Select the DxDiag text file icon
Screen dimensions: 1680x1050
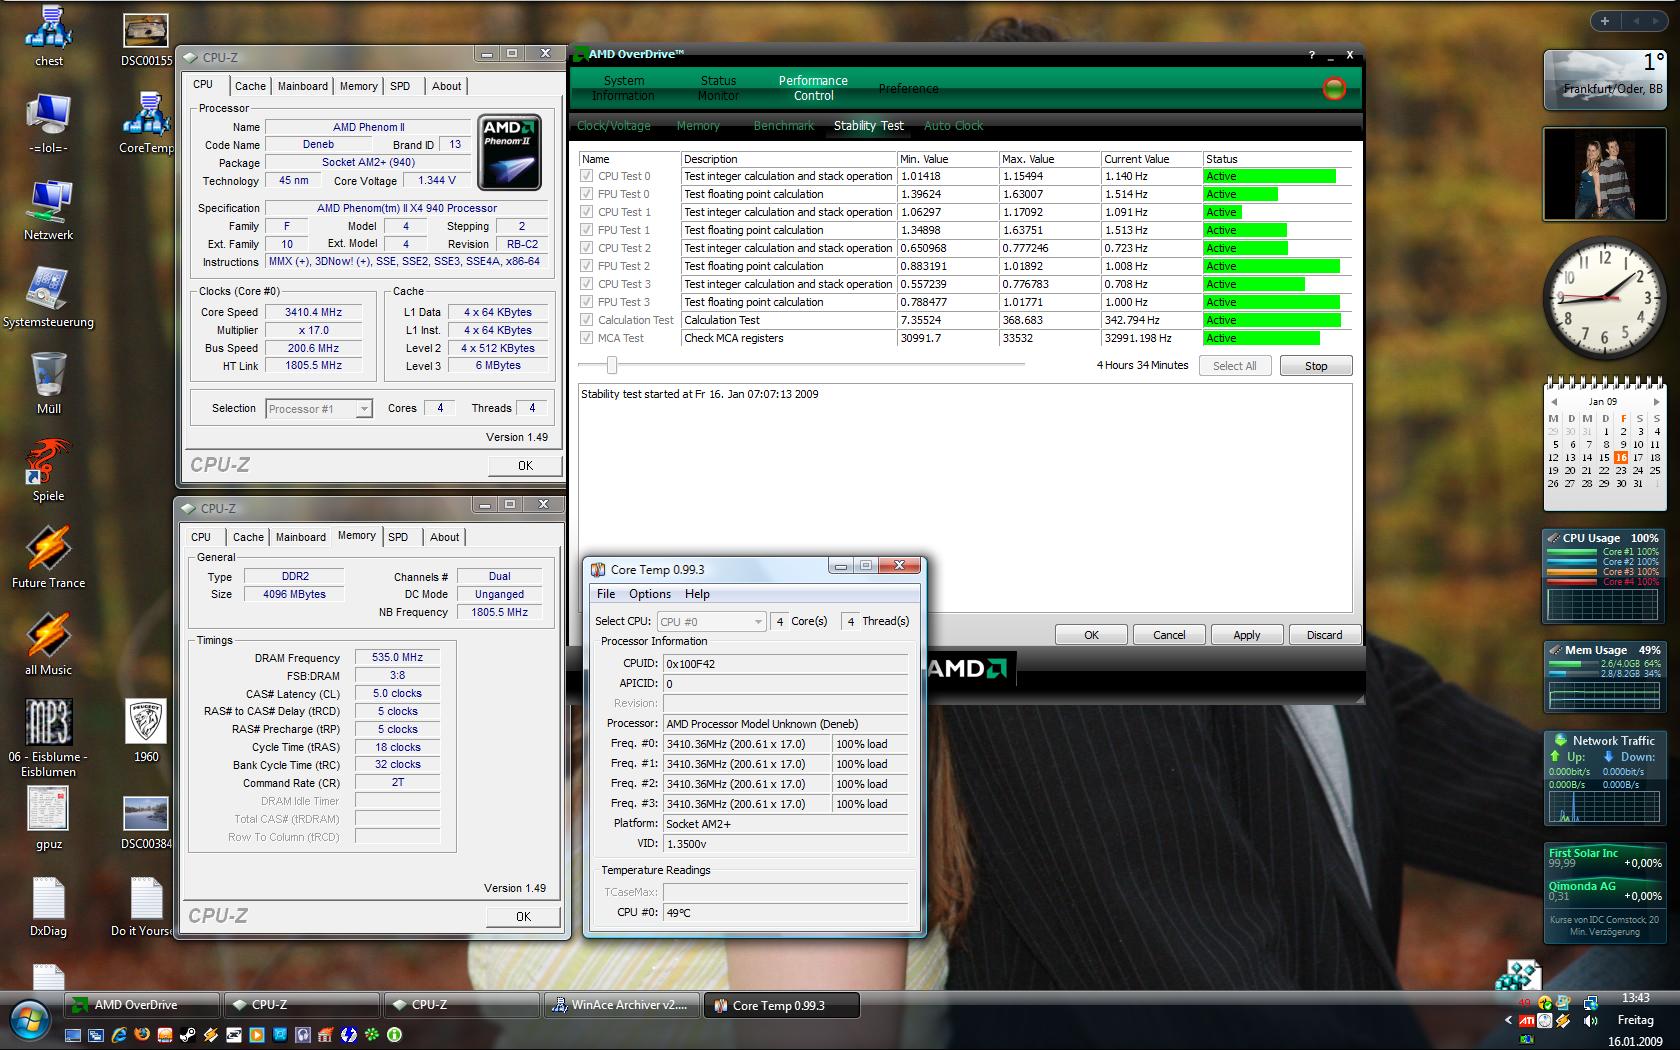pos(48,908)
